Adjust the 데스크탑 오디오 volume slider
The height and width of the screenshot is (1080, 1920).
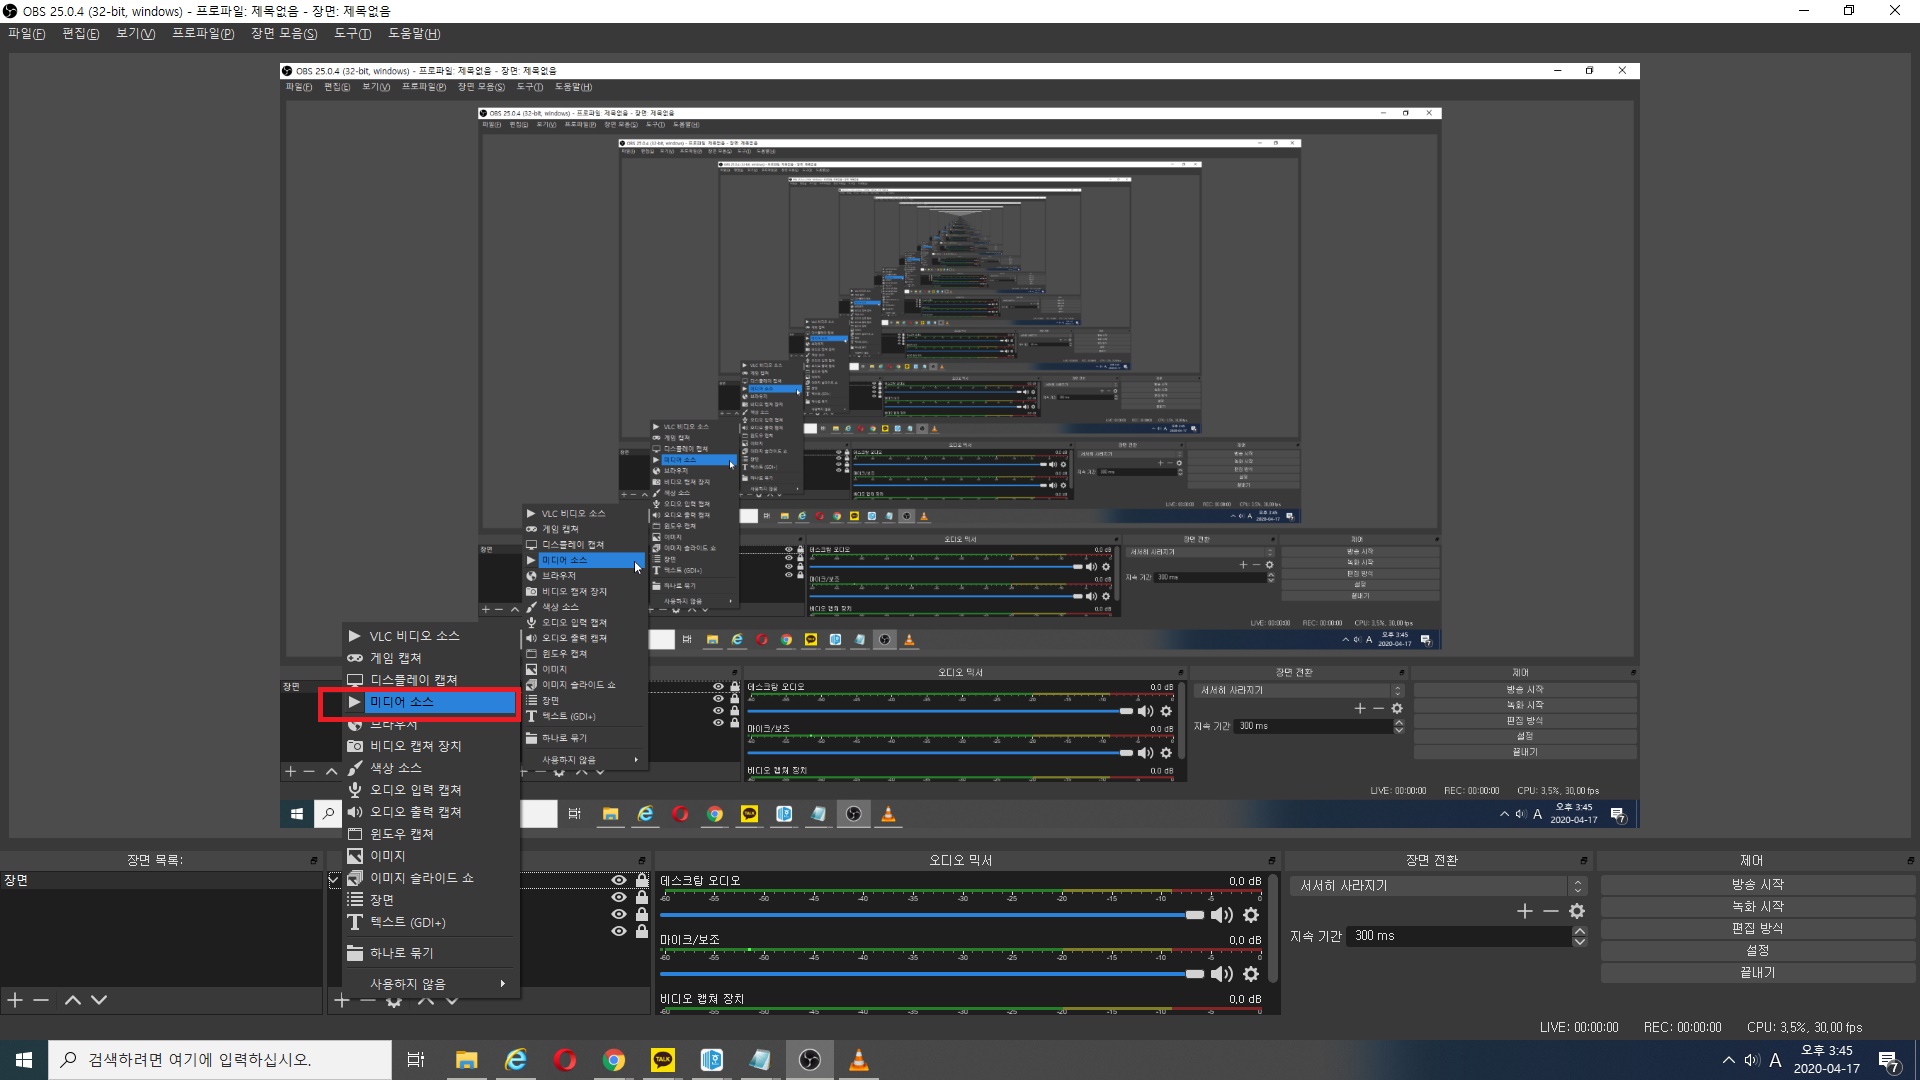point(1194,915)
